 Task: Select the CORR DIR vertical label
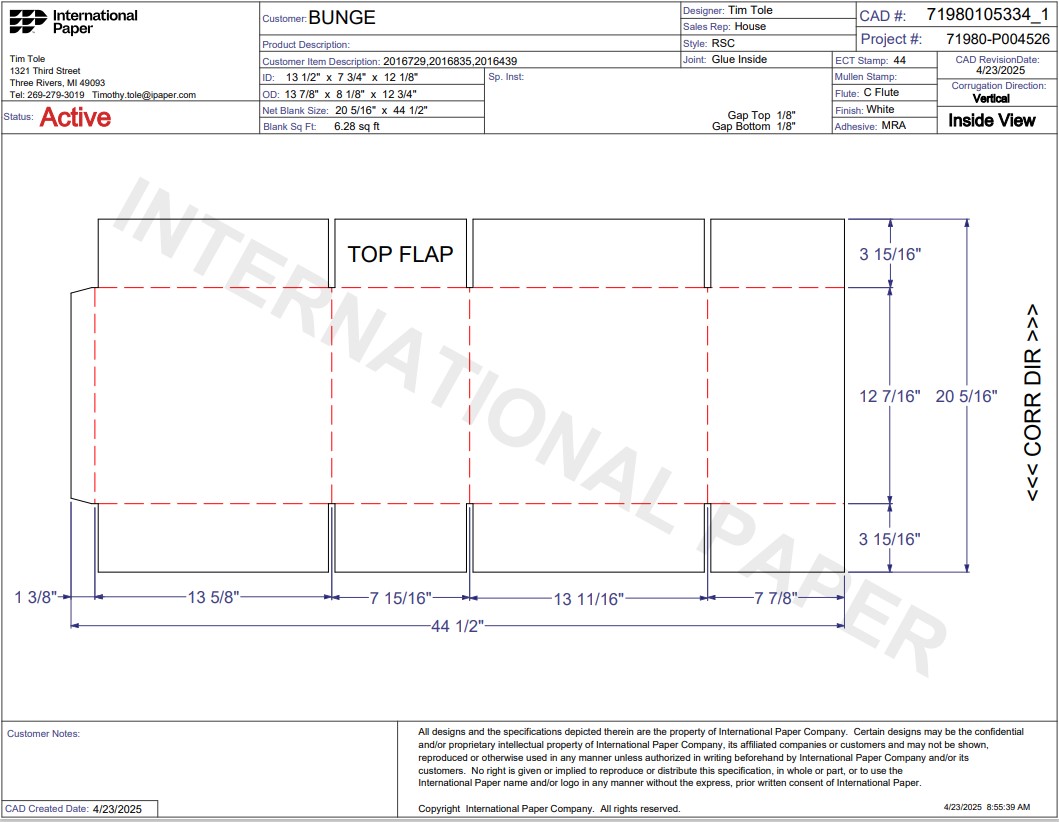(1033, 403)
